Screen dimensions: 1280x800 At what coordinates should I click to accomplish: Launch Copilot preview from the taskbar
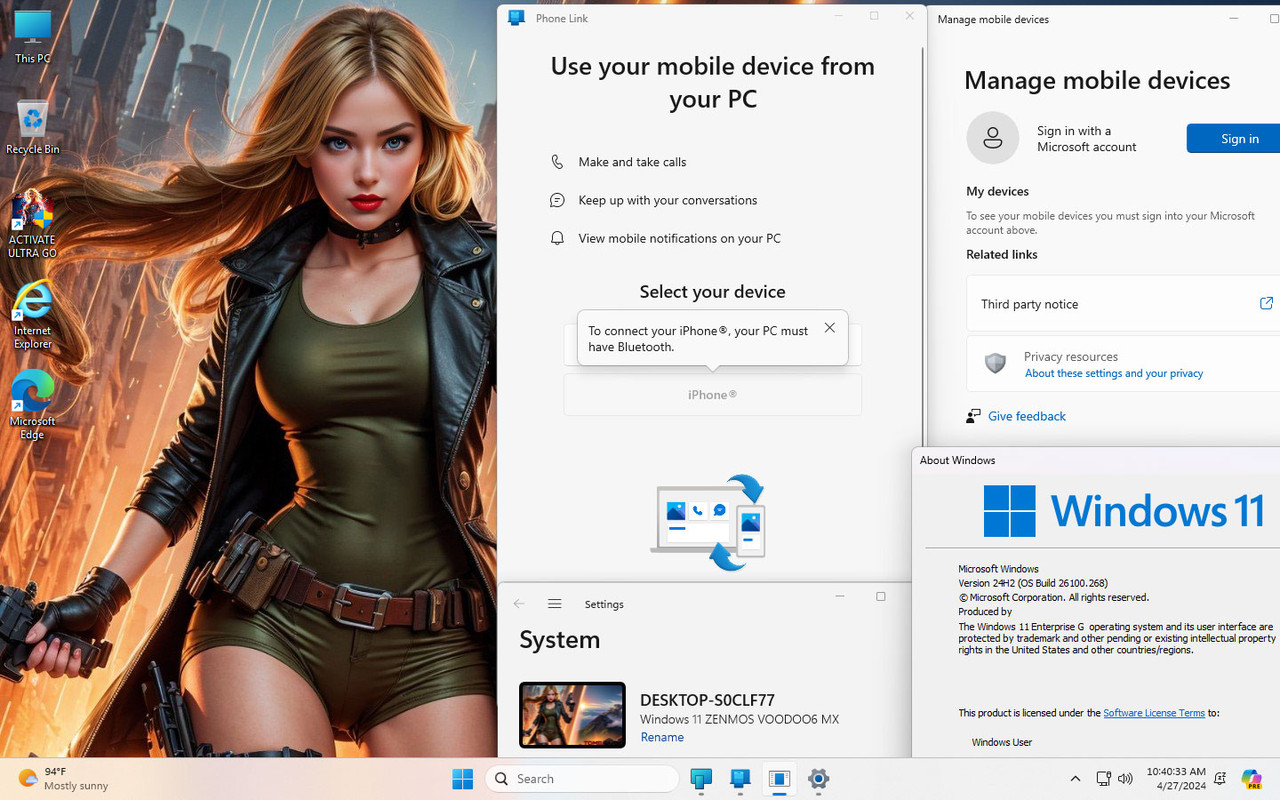pyautogui.click(x=1251, y=778)
